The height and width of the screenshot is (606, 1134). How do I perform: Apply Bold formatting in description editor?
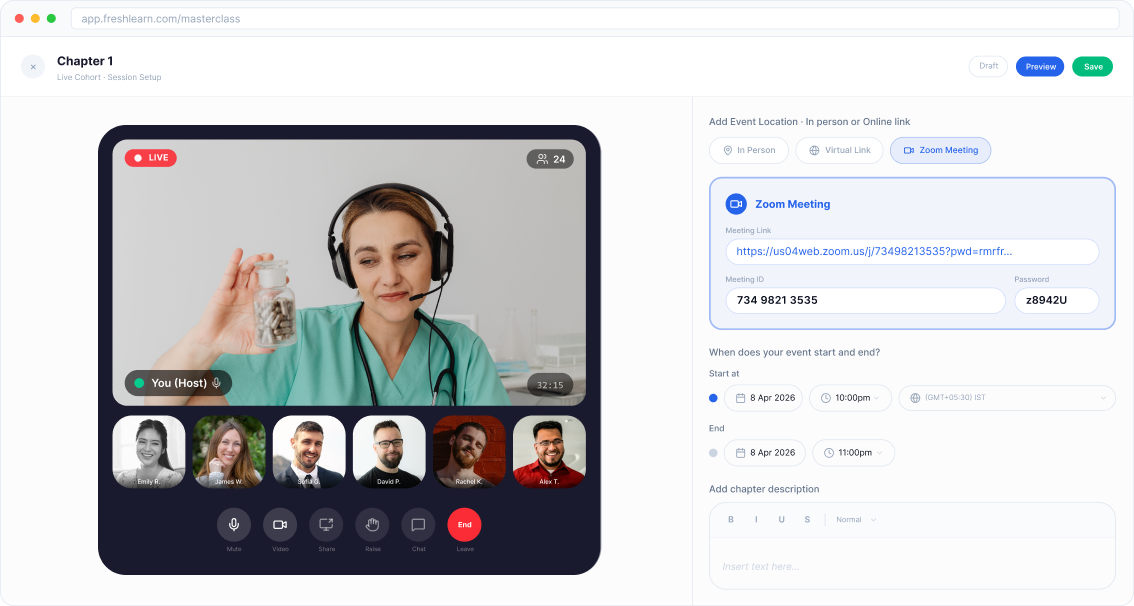[x=730, y=519]
